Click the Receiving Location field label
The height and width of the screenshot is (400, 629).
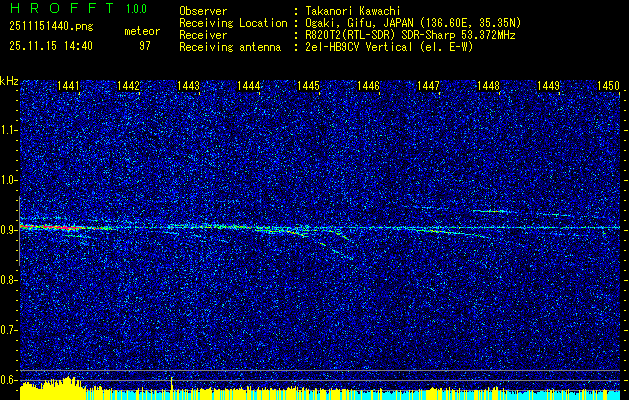coord(233,23)
